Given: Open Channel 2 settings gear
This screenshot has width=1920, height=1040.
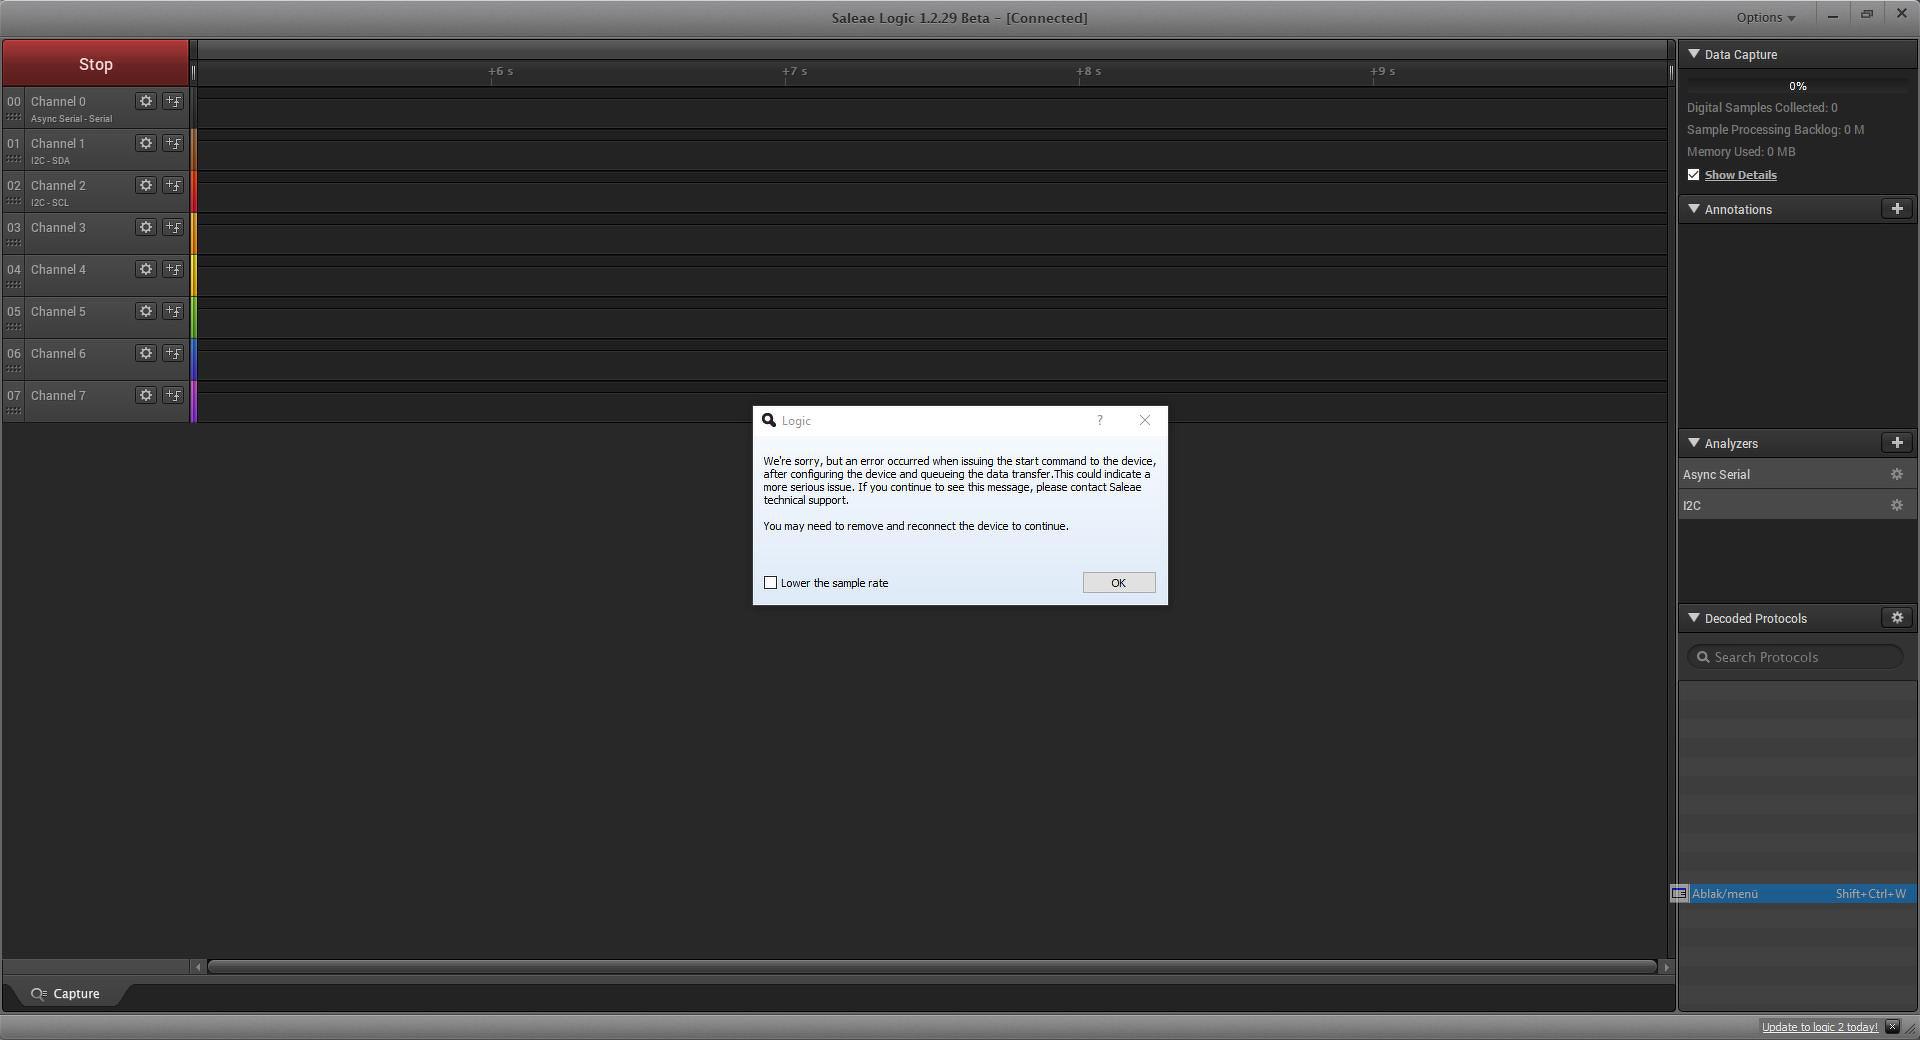Looking at the screenshot, I should click(x=146, y=185).
